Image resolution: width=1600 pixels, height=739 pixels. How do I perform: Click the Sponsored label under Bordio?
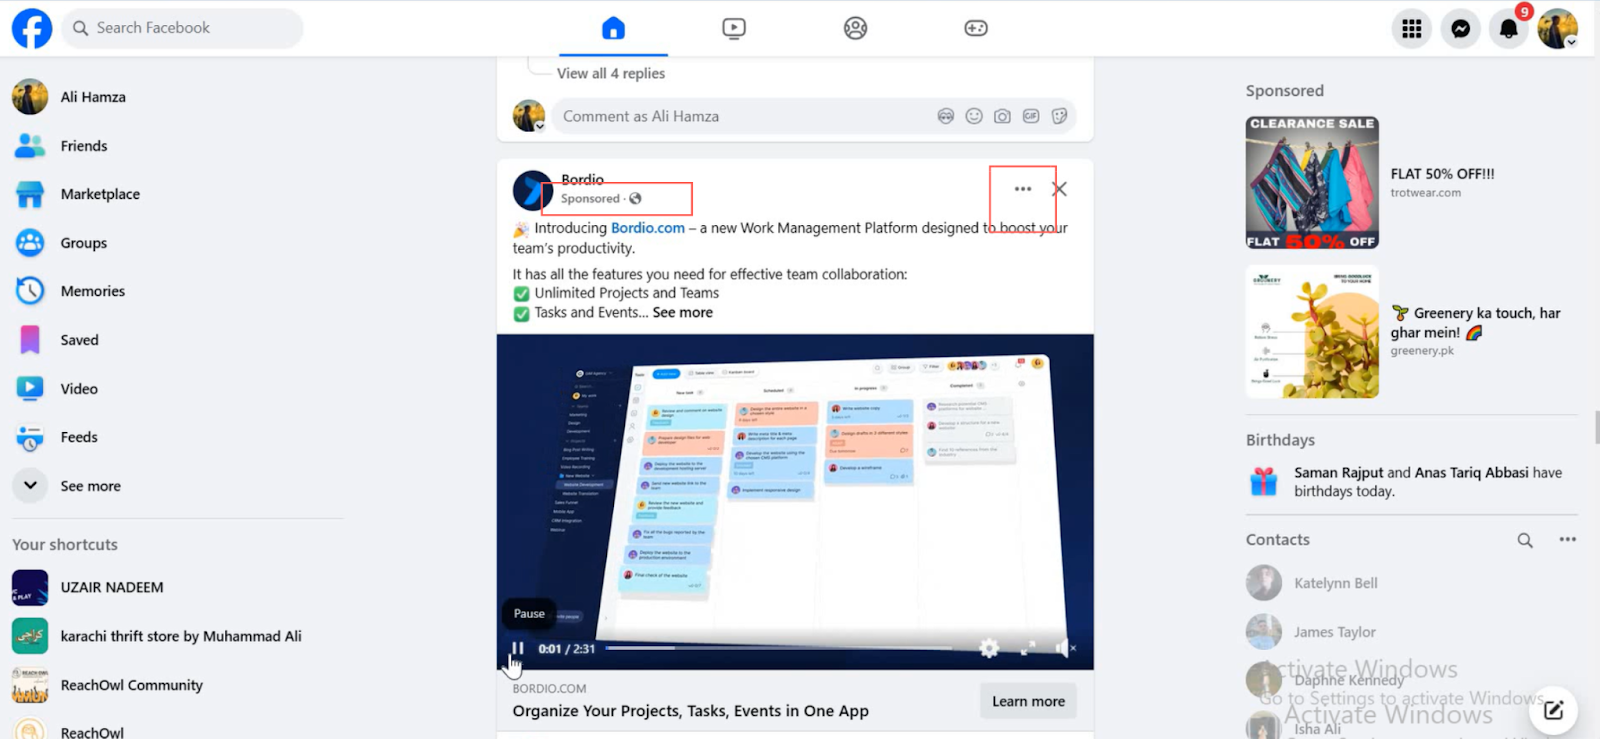click(x=590, y=198)
